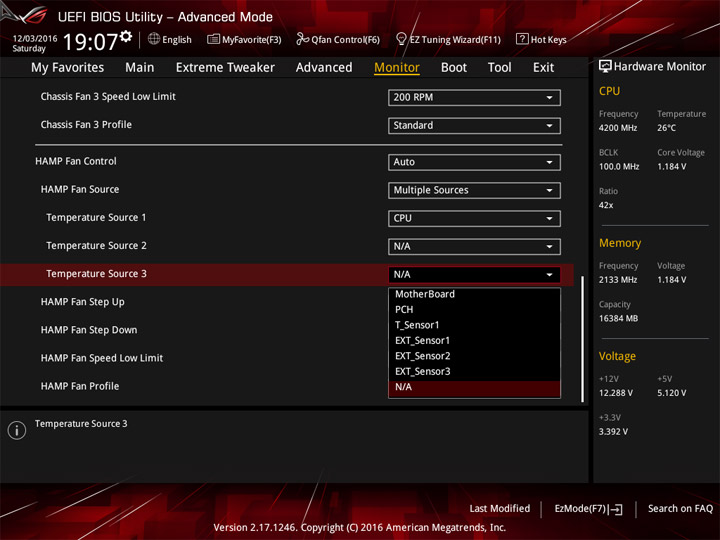Open Temperature Source 2 dropdown
This screenshot has height=540, width=720.
(x=474, y=247)
